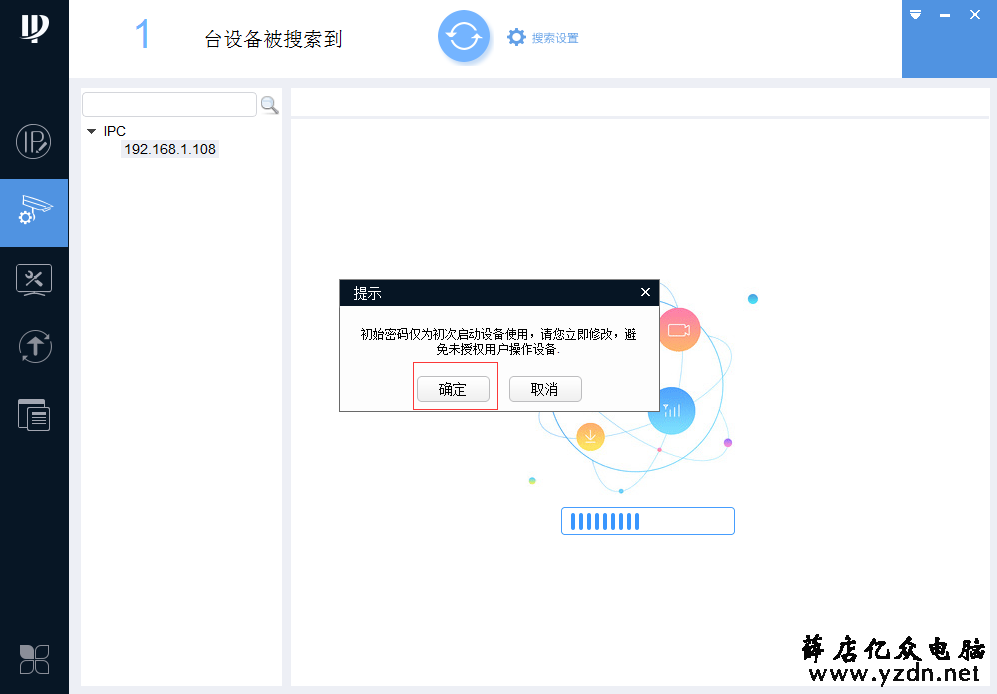Close the application window
This screenshot has width=997, height=694.
(x=975, y=15)
